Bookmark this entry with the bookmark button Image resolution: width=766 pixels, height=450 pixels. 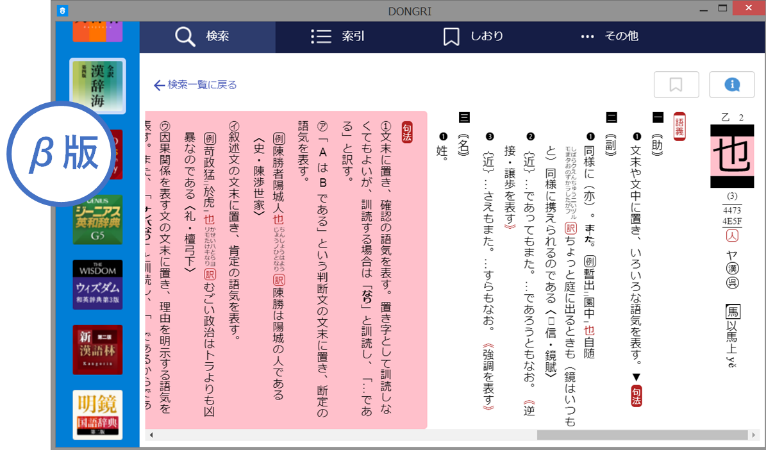pos(676,85)
